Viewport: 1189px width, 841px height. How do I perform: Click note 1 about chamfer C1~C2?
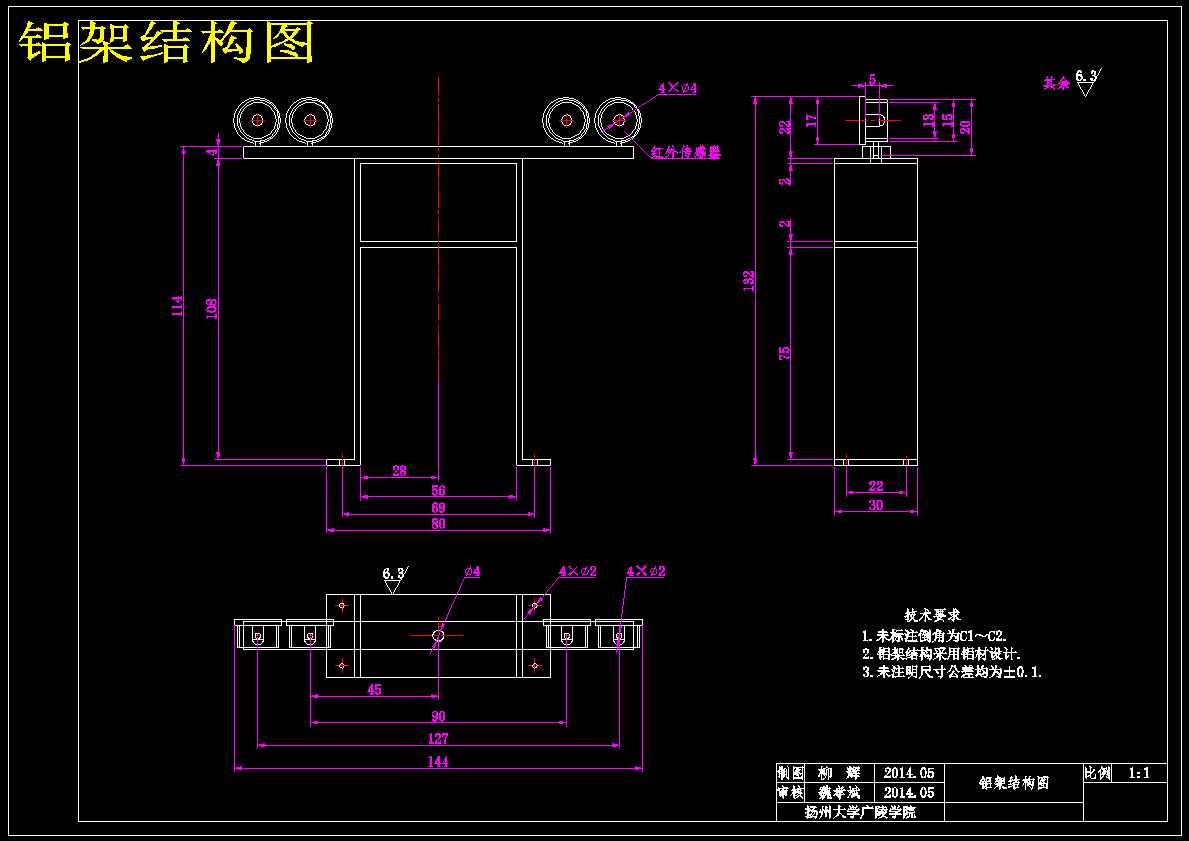click(934, 635)
